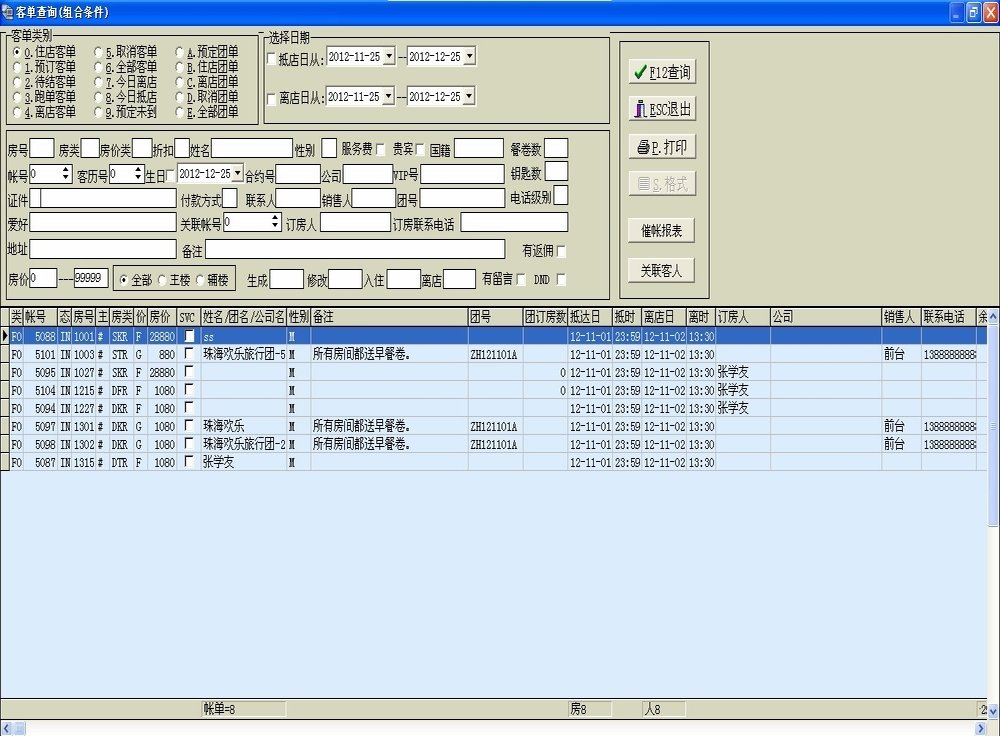Select the E.全部团单 radio option
This screenshot has height=736, width=1000.
coord(180,112)
